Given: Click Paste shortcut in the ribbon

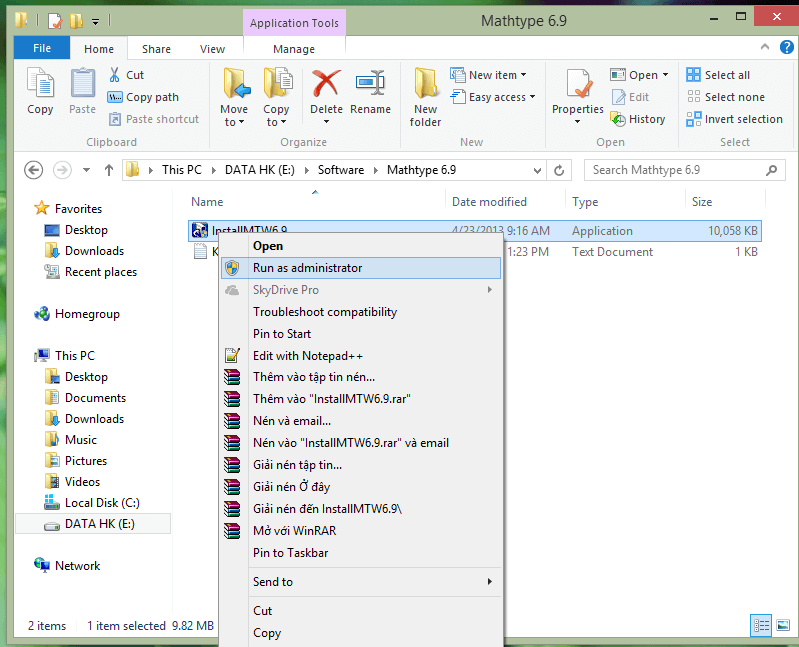Looking at the screenshot, I should (153, 119).
